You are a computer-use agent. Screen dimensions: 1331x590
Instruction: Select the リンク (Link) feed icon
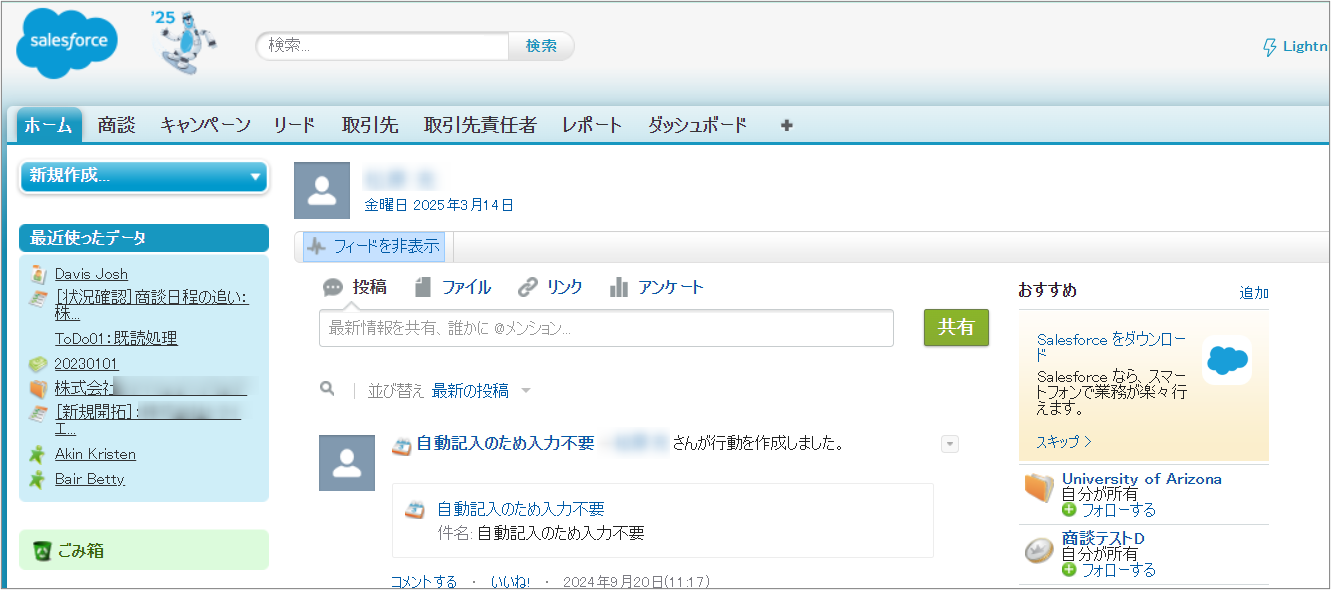[x=527, y=287]
